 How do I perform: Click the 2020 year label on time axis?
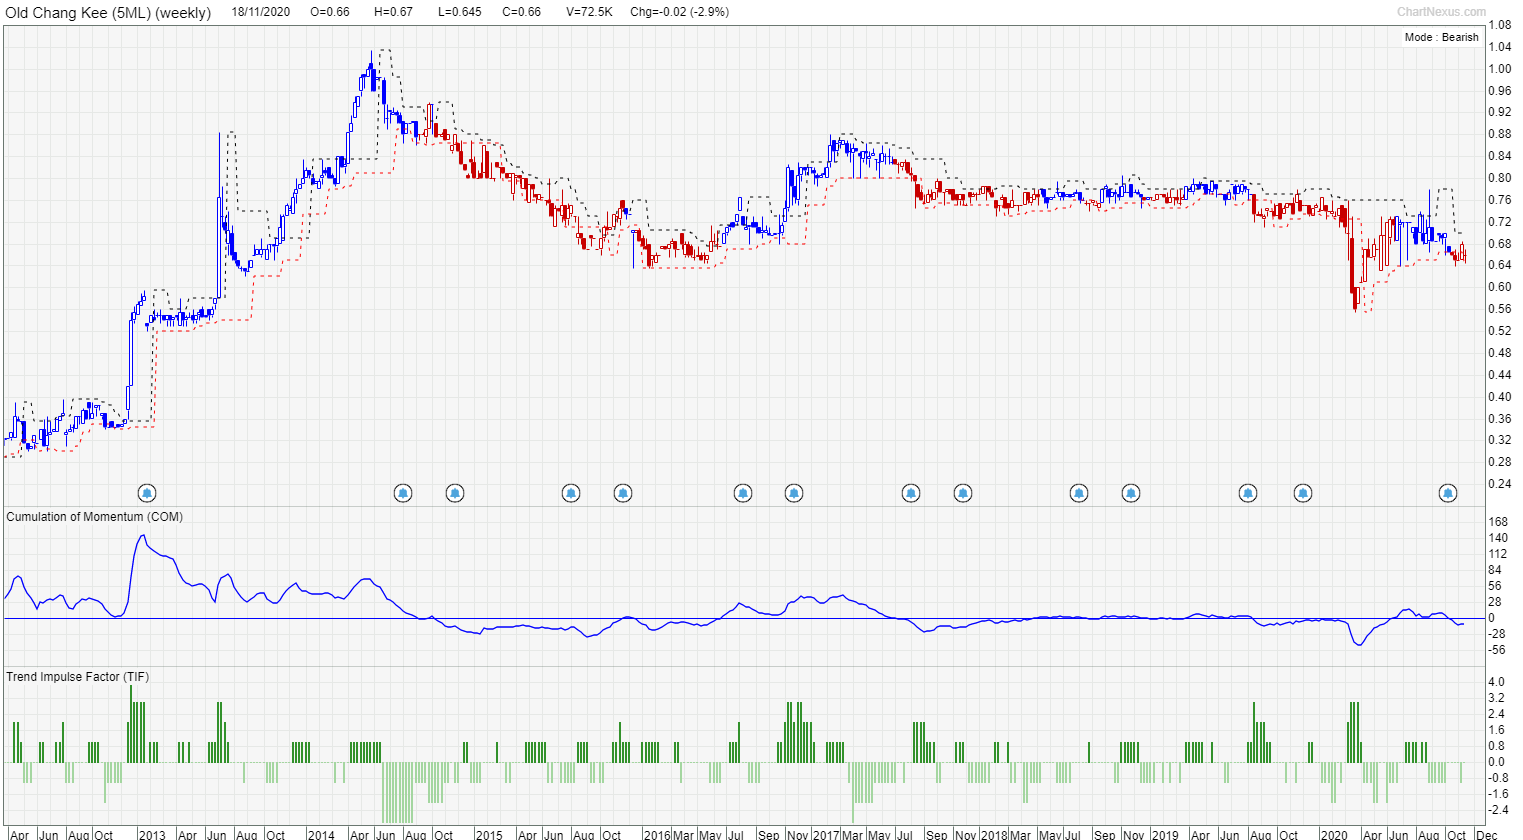point(1333,834)
